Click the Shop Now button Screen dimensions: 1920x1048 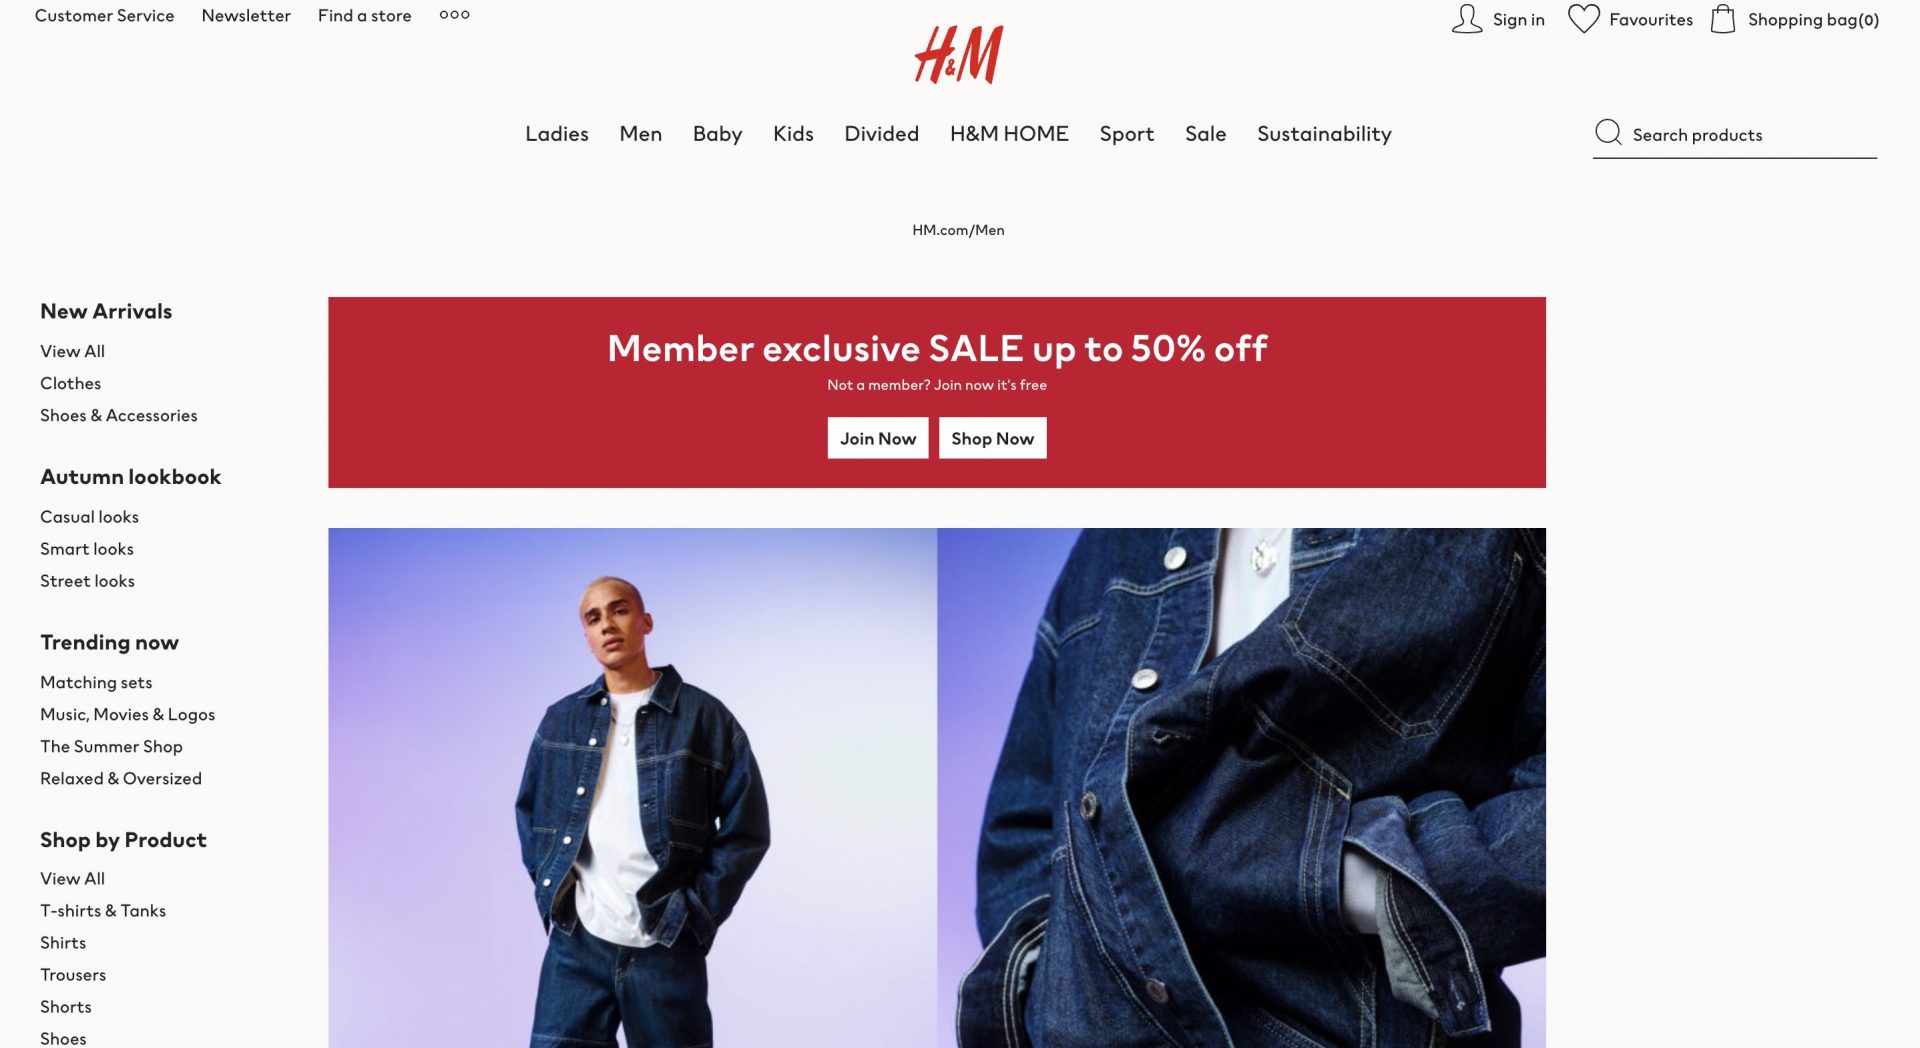tap(992, 438)
